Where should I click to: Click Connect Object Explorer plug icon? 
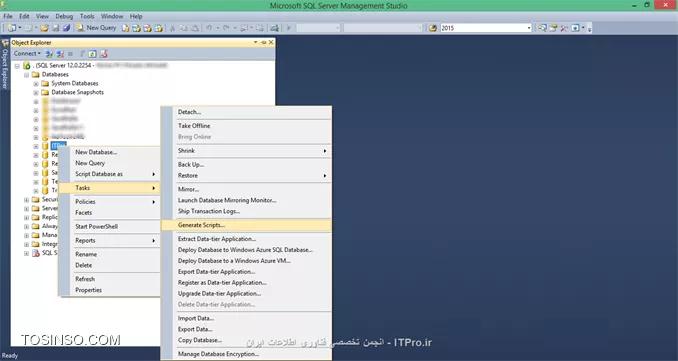(x=49, y=54)
